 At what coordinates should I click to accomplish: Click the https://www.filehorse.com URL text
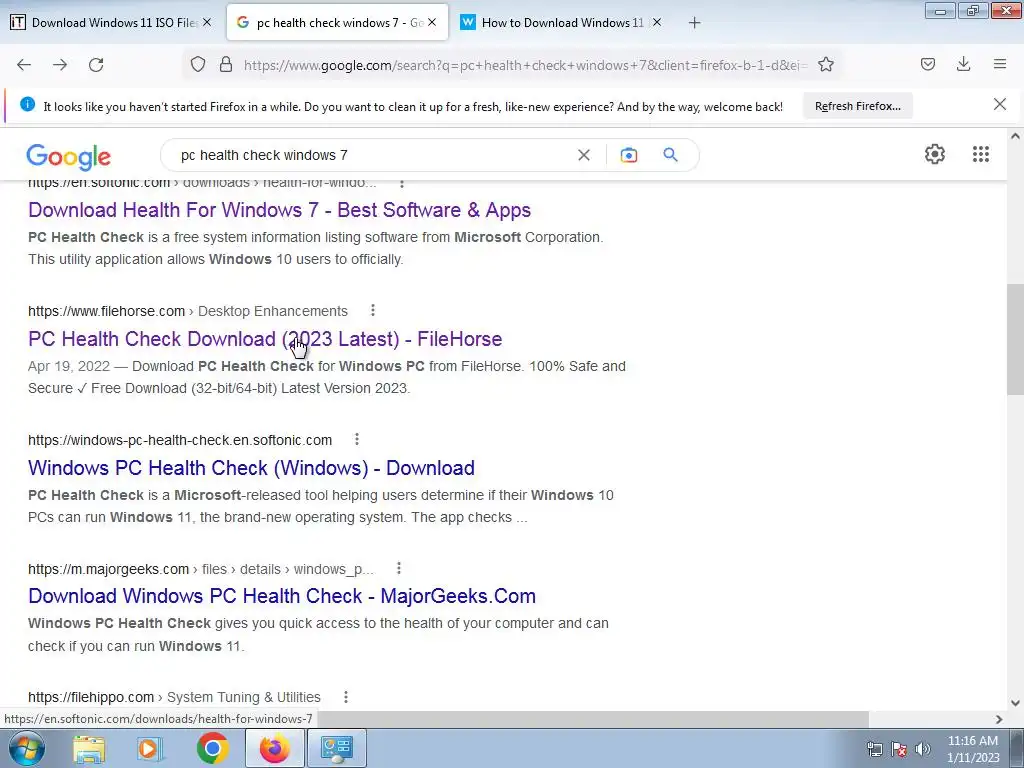106,311
